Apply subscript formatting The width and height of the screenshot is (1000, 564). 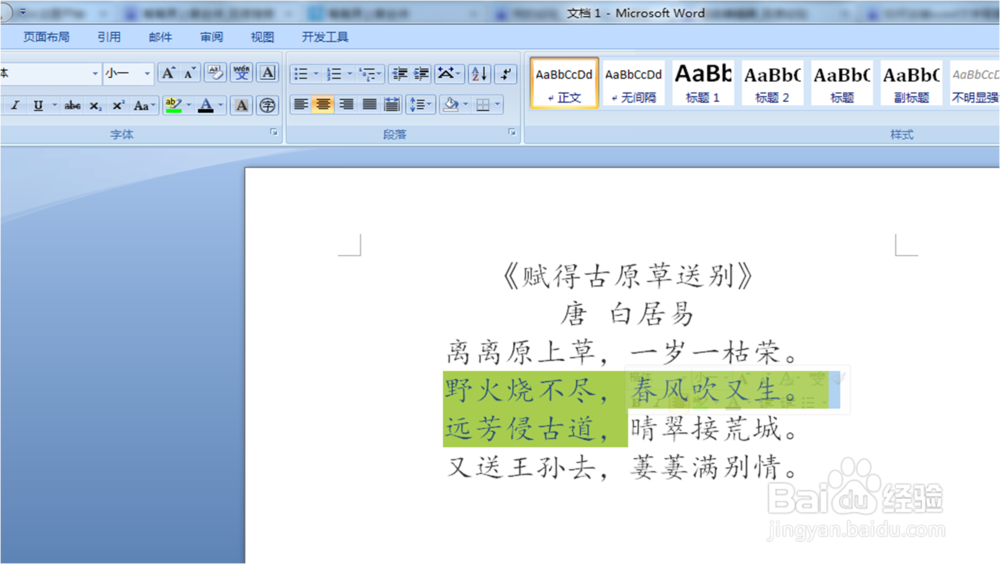click(95, 105)
